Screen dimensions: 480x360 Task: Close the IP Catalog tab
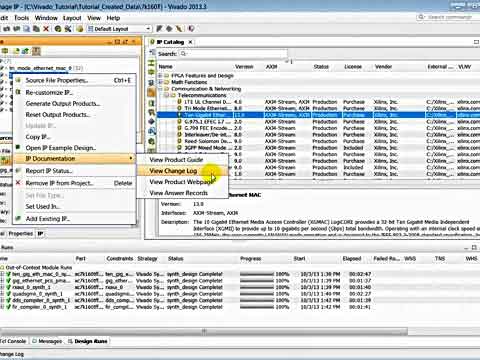(190, 42)
